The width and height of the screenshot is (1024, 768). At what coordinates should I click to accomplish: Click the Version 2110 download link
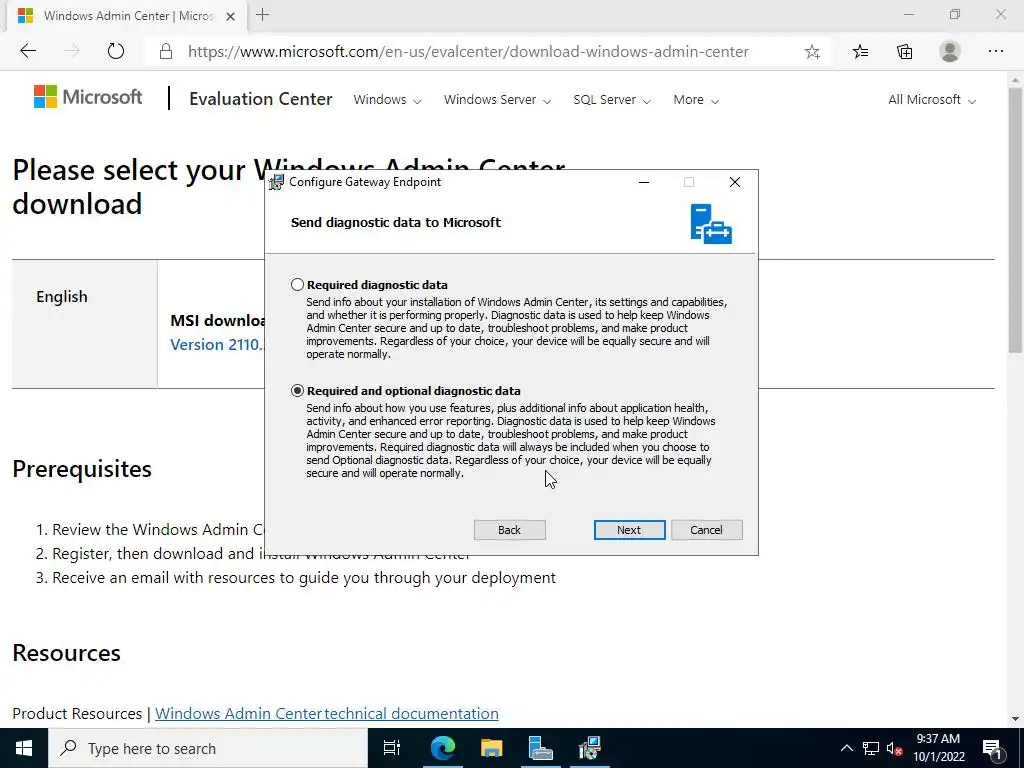tap(217, 344)
